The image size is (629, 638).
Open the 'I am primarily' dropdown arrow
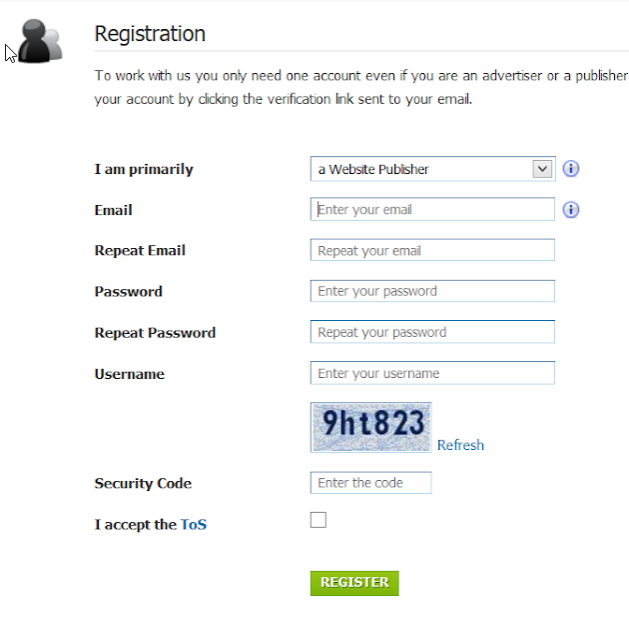pyautogui.click(x=542, y=169)
